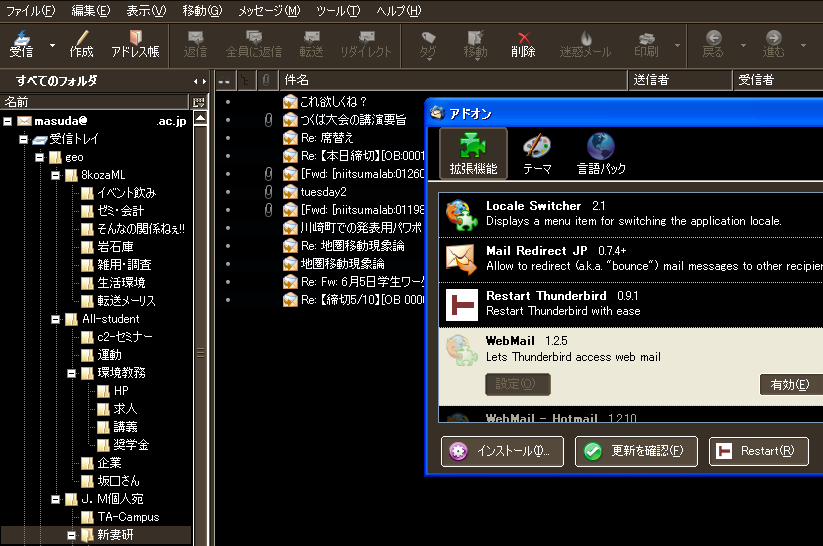
Task: Click the 受信 (Get Mail) toolbar icon
Action: click(21, 44)
